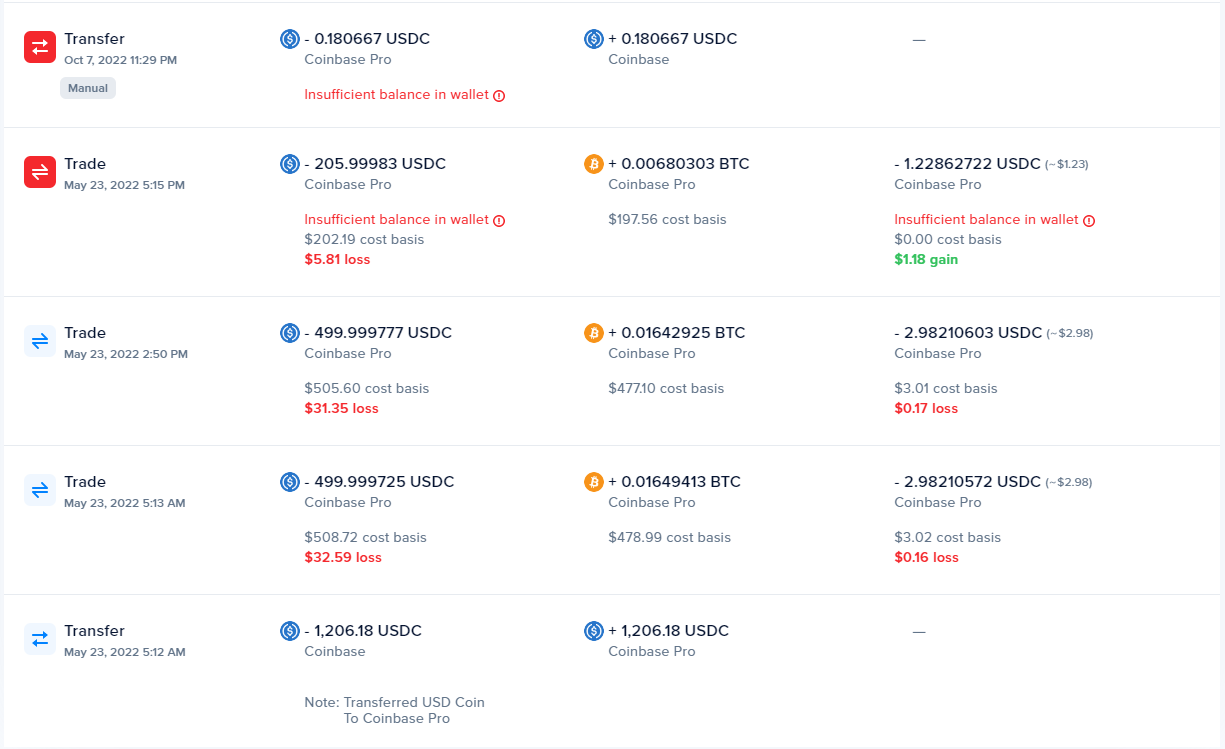This screenshot has width=1225, height=749.
Task: Click the $202.19 cost basis text
Action: tap(364, 240)
